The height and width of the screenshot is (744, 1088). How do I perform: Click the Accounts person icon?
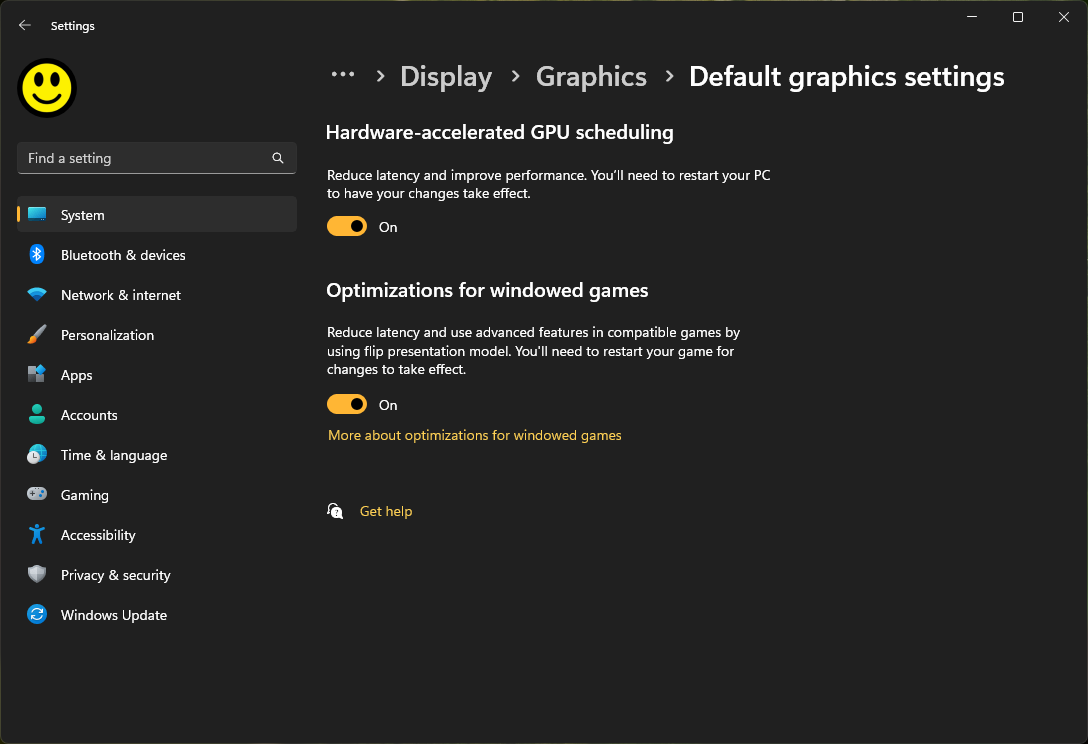click(x=37, y=415)
